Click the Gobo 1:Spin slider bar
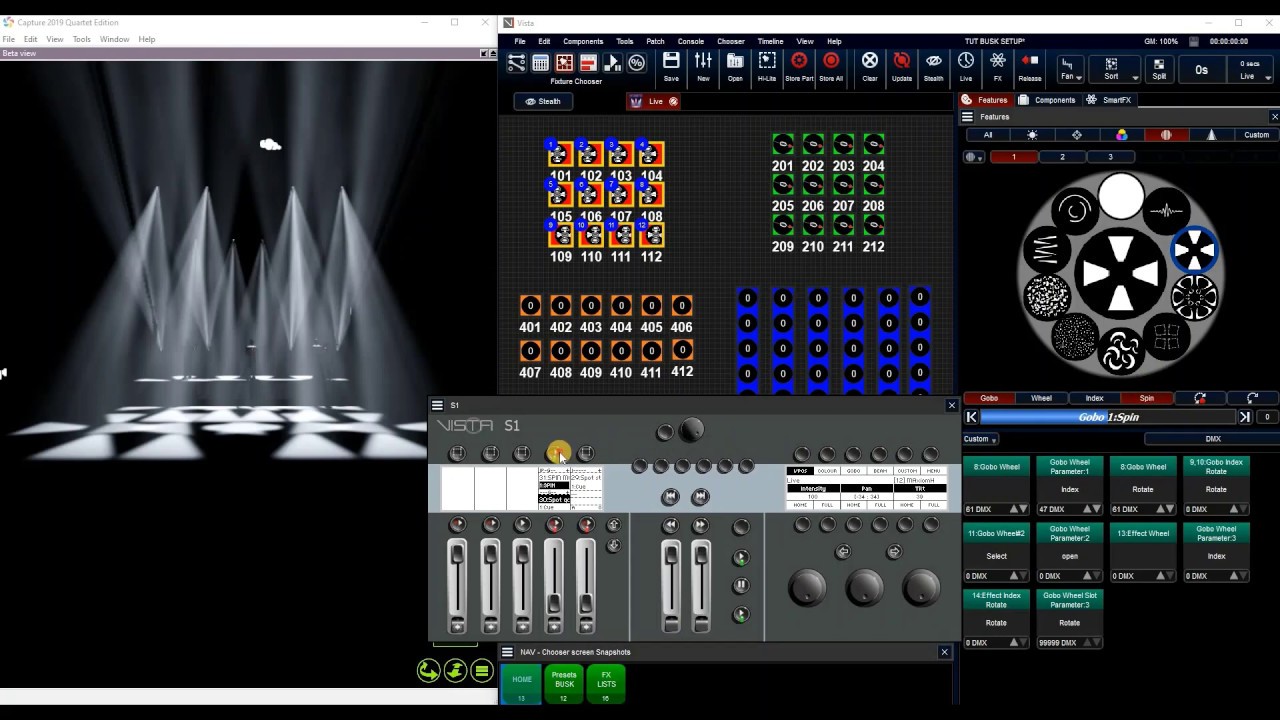 coord(1108,417)
